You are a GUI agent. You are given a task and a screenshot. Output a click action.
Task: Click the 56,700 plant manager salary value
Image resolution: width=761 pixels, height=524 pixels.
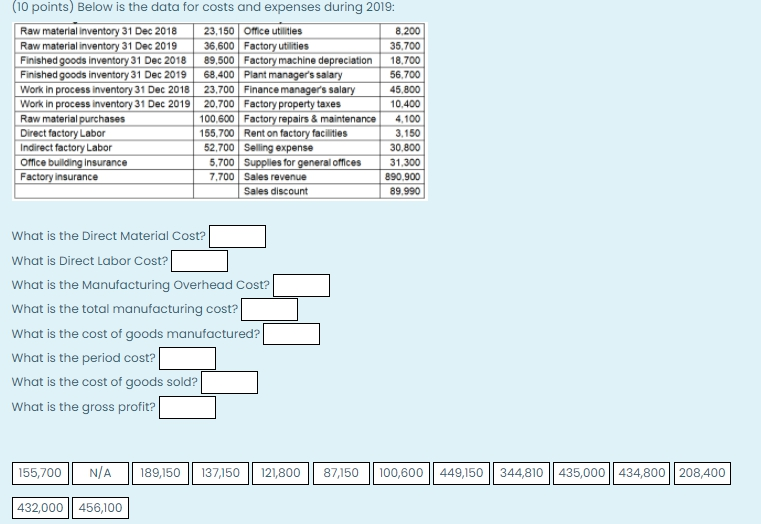point(405,75)
